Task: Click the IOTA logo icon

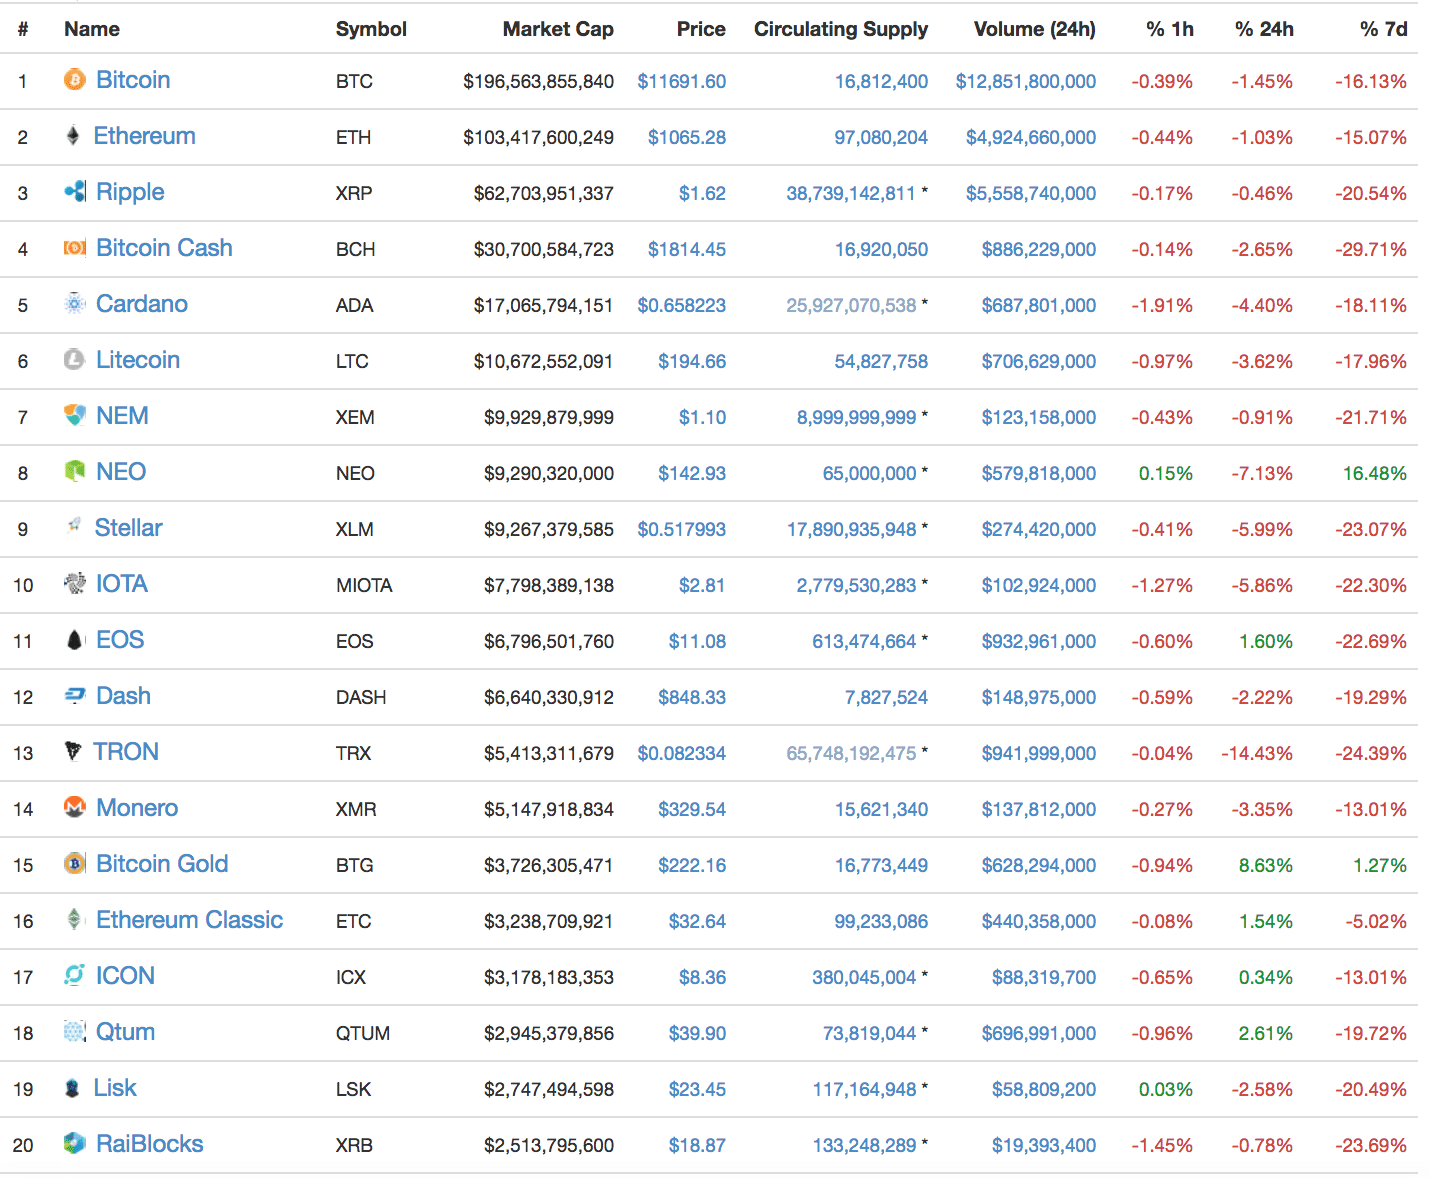Action: pos(75,583)
